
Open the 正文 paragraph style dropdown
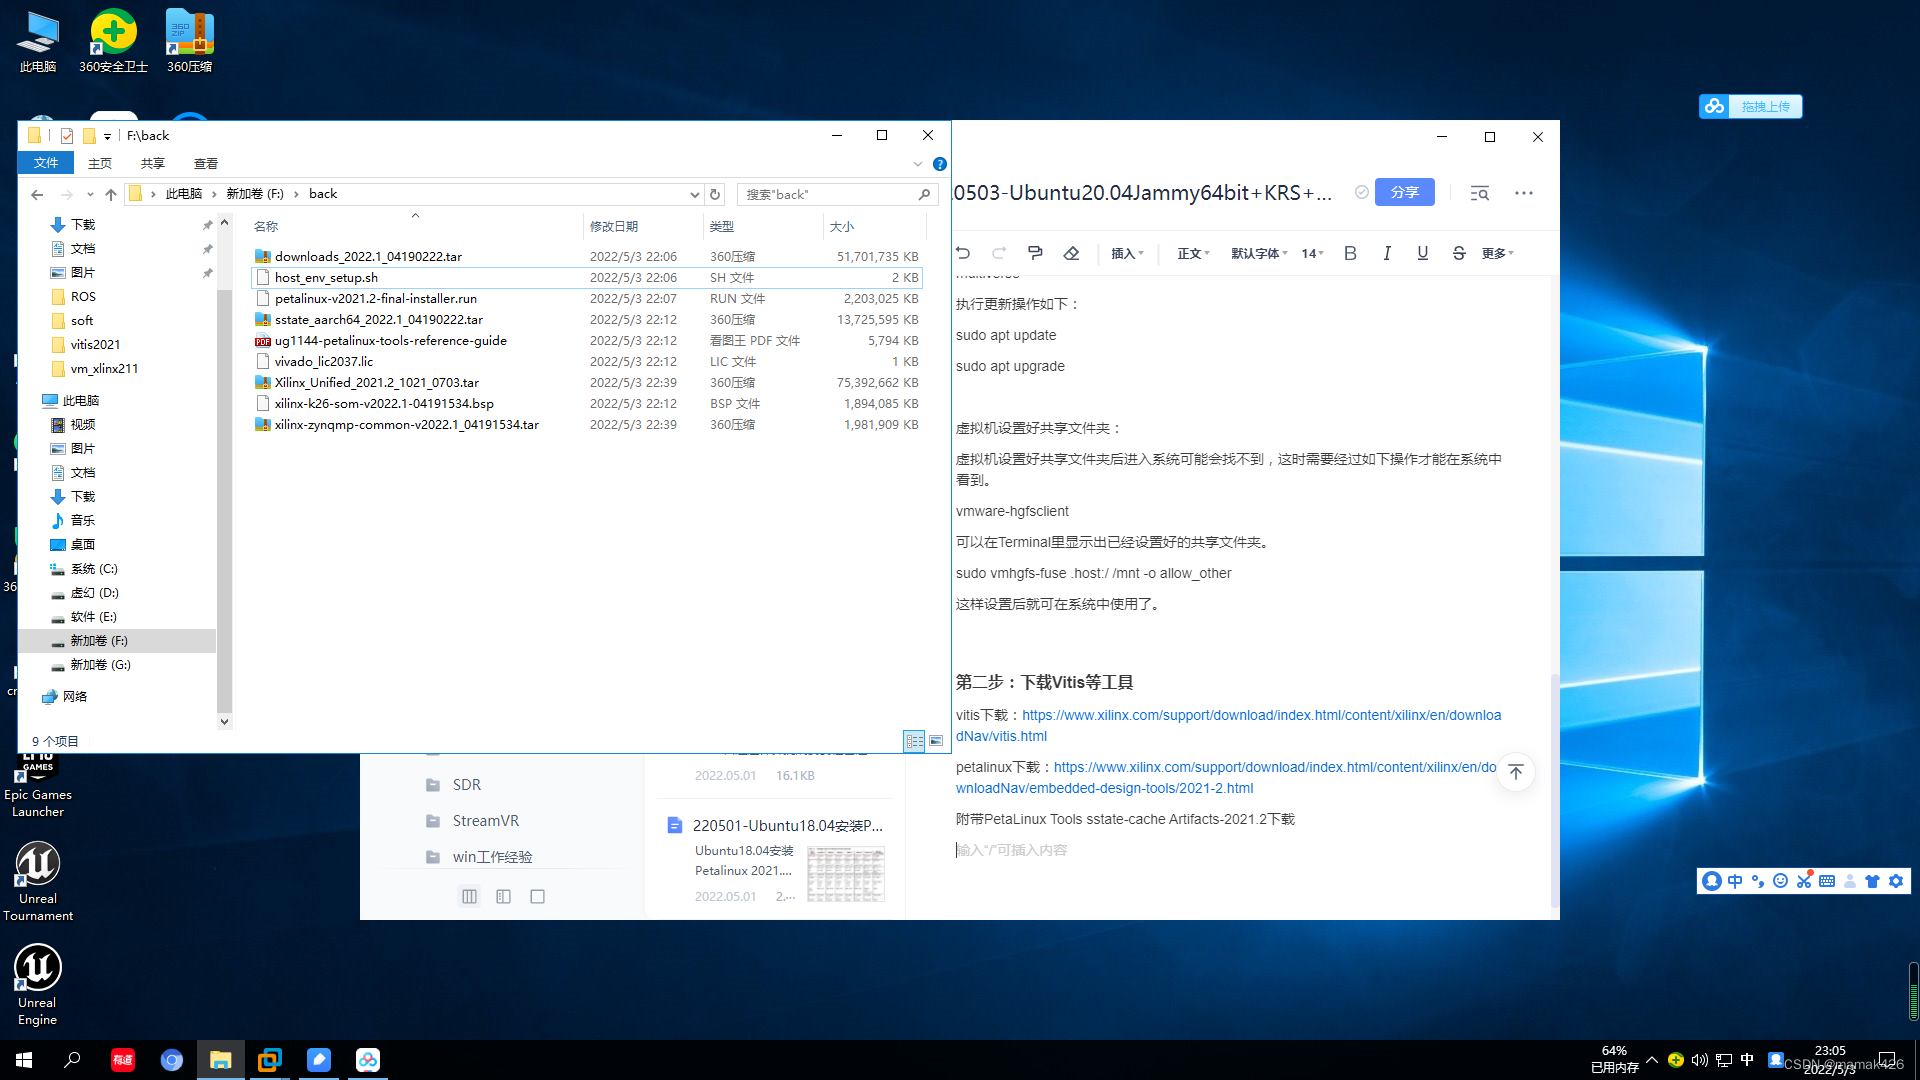click(1192, 253)
